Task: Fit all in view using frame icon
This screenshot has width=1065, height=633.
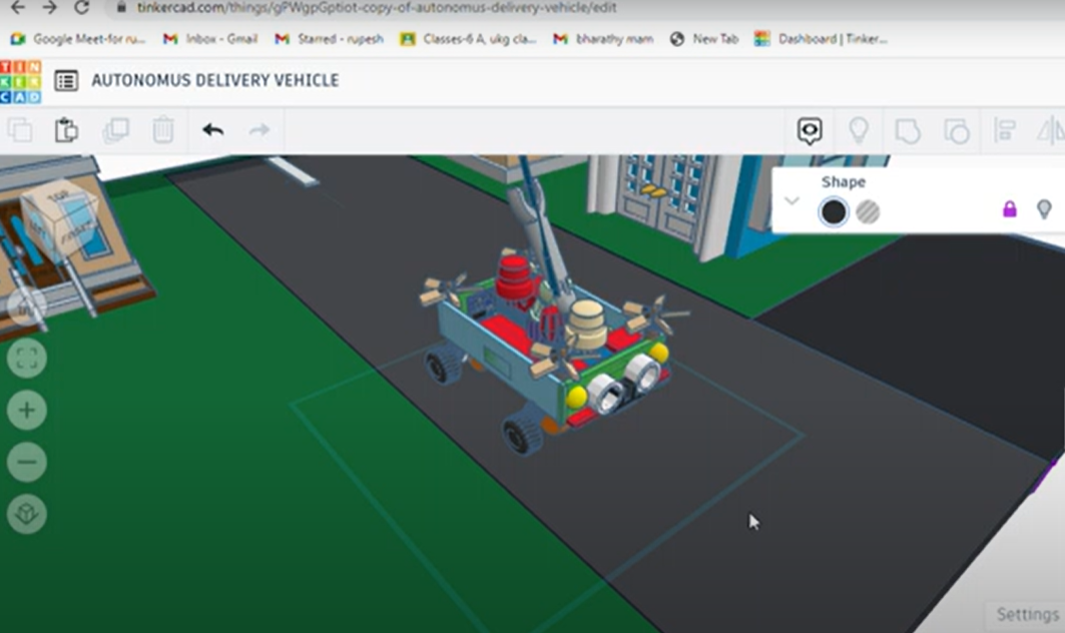Action: 27,358
